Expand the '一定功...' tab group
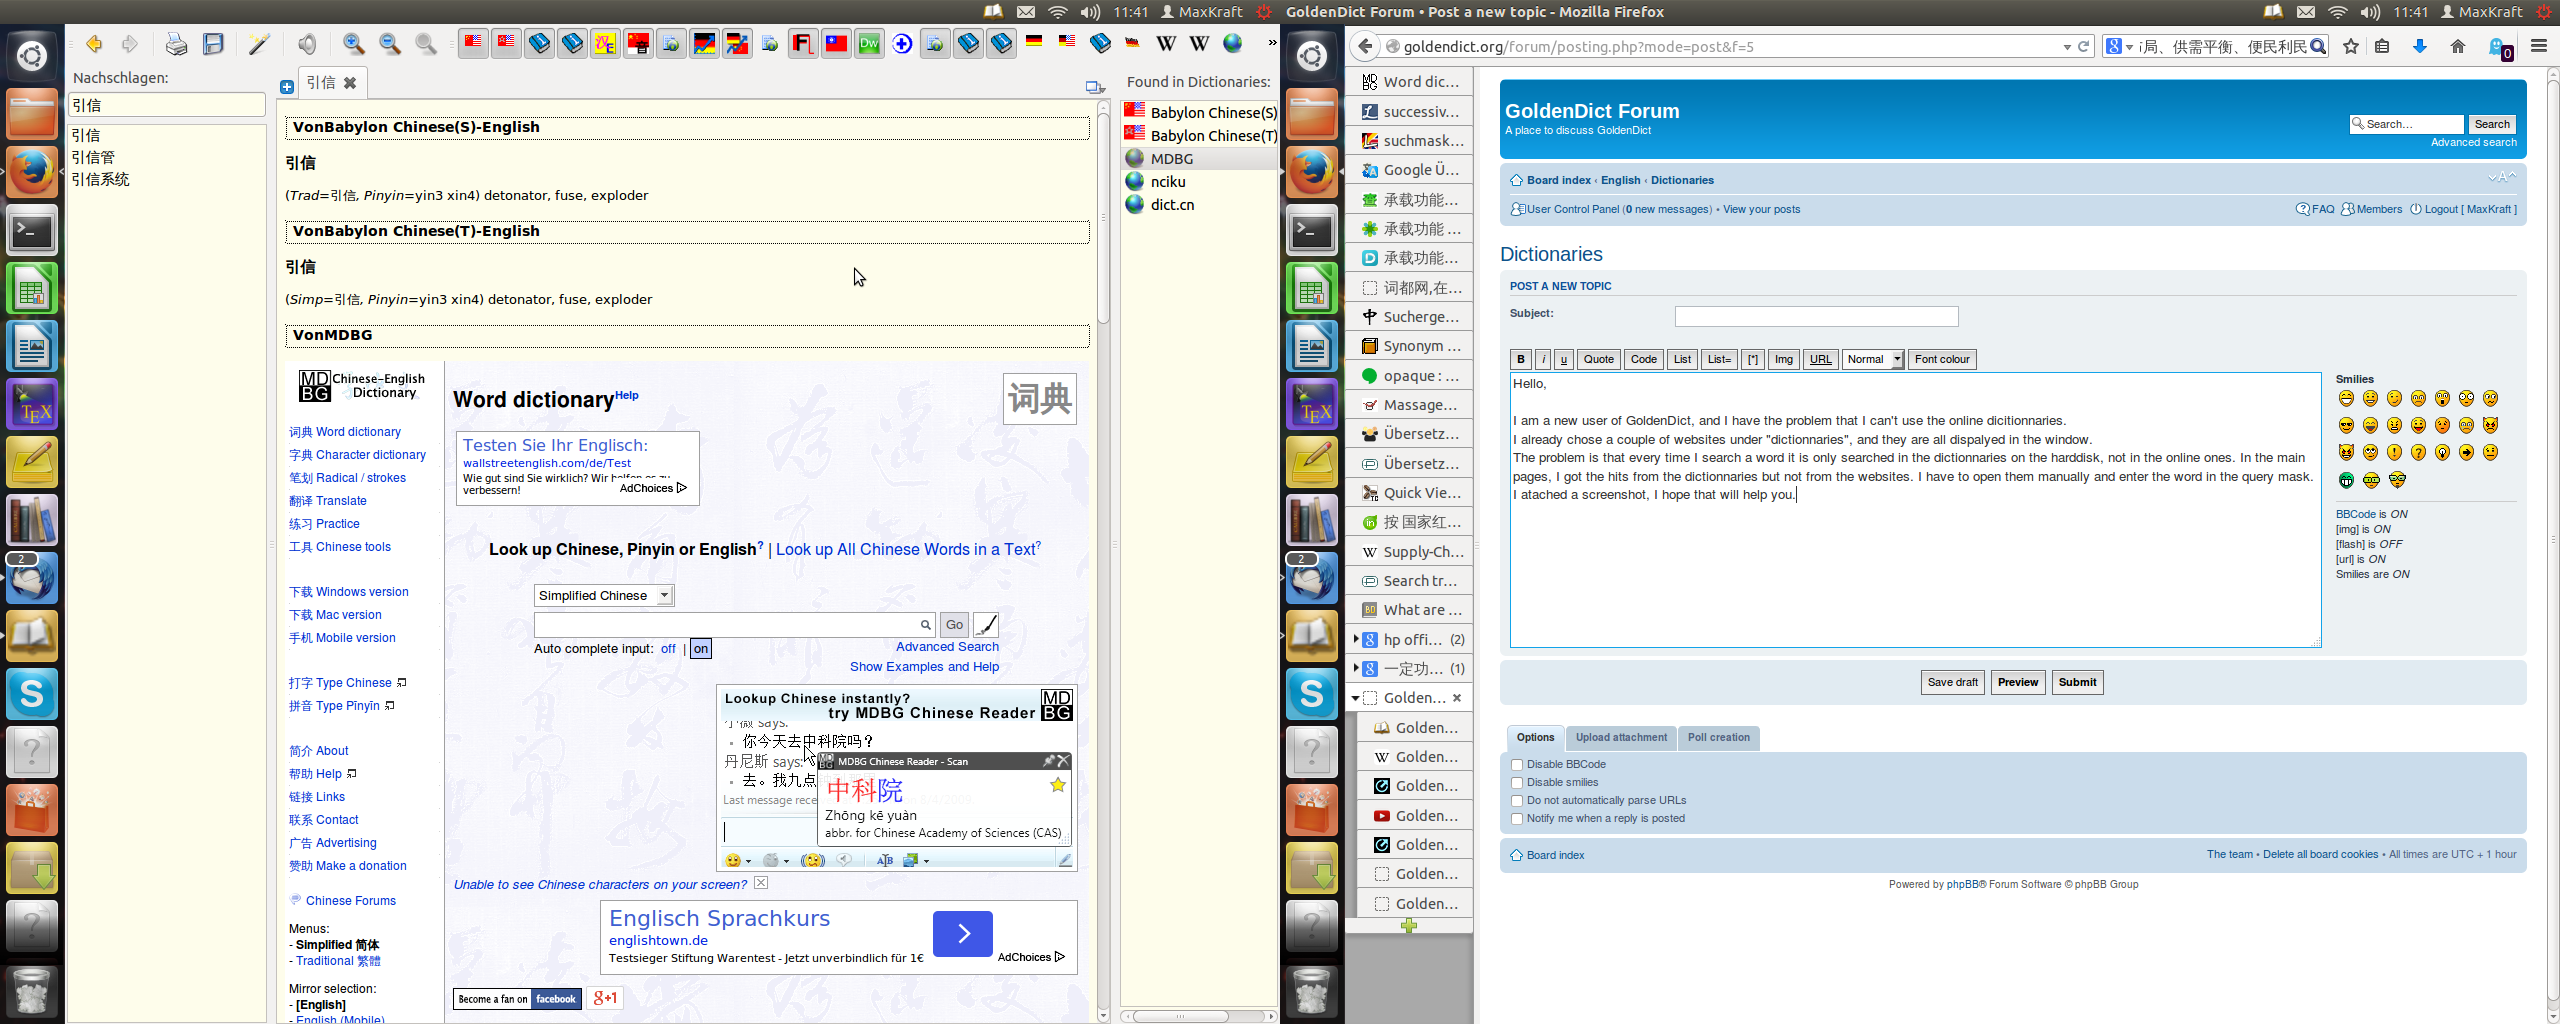The image size is (2560, 1024). [x=1356, y=668]
